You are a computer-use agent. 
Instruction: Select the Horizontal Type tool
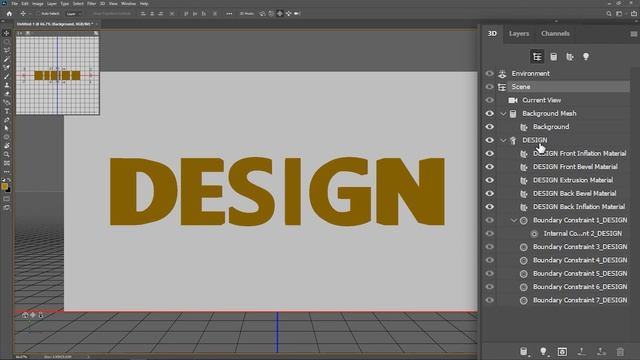pyautogui.click(x=7, y=111)
